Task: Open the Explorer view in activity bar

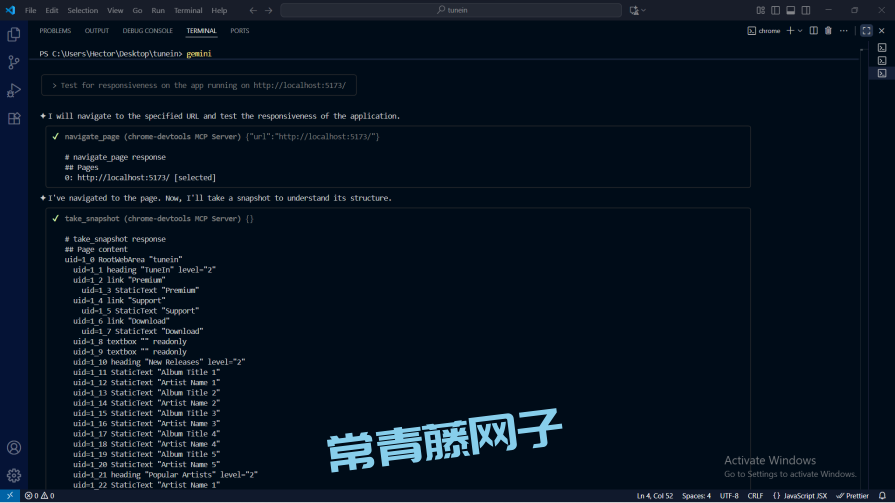Action: 14,34
